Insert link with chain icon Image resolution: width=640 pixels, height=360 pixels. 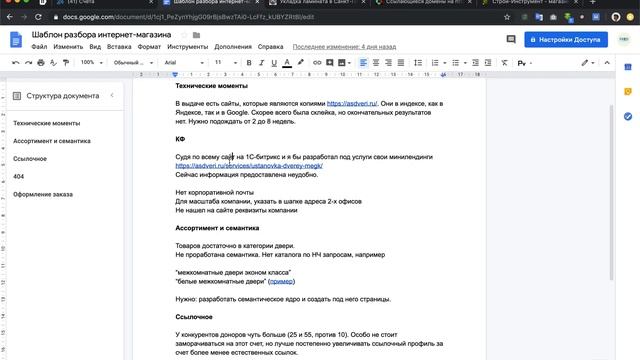click(317, 63)
